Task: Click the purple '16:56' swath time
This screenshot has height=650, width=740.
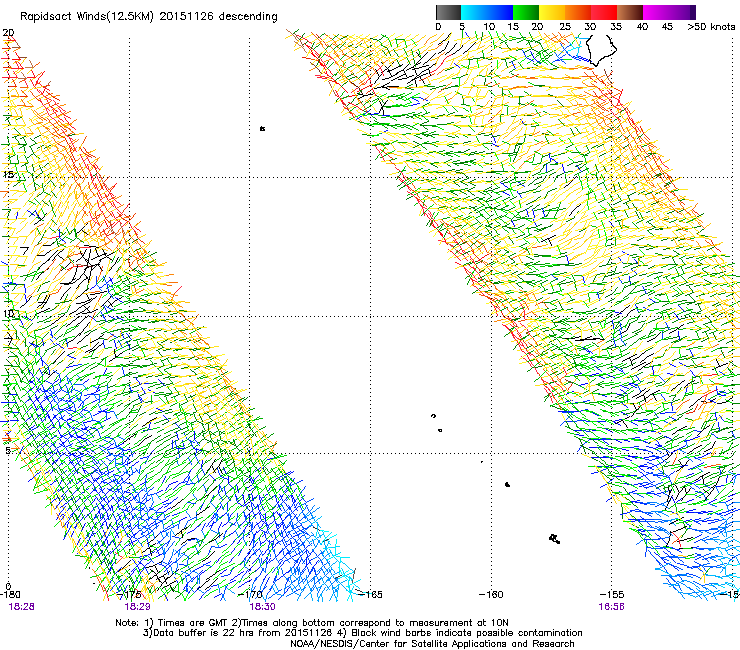Action: pyautogui.click(x=611, y=607)
